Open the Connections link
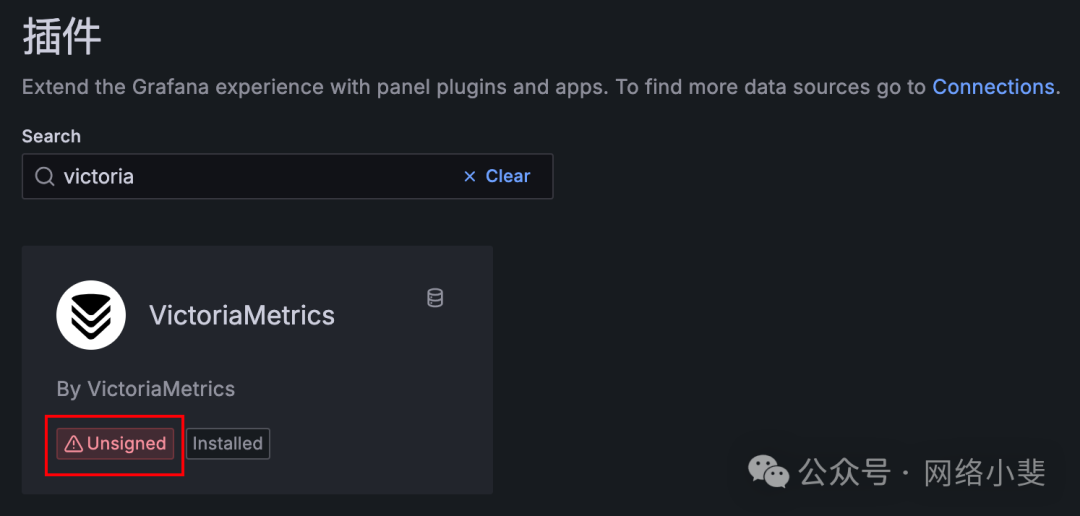 point(993,87)
